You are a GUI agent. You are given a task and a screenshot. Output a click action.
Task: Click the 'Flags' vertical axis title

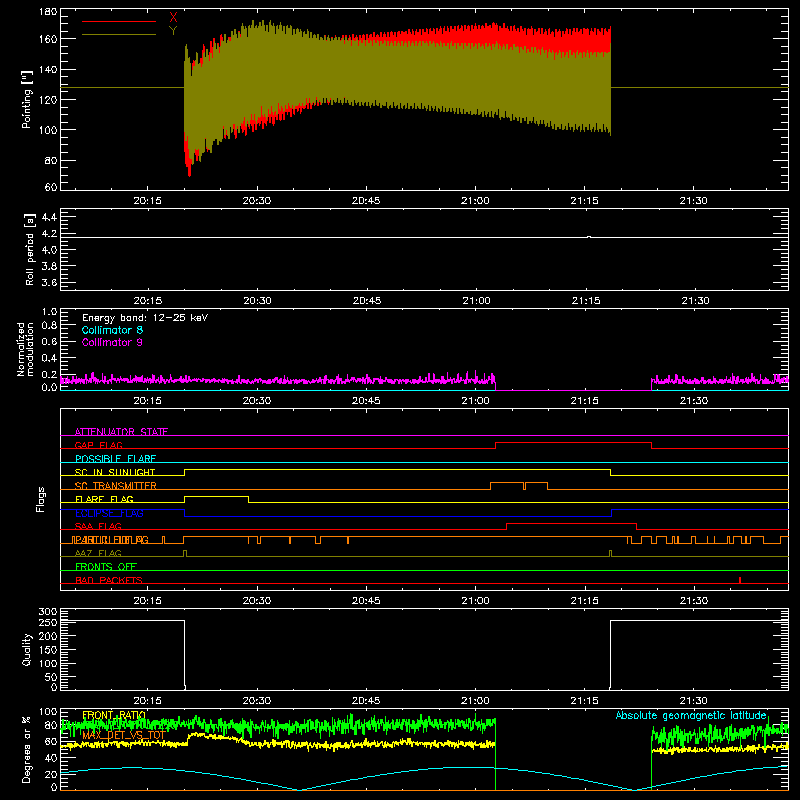(x=41, y=499)
